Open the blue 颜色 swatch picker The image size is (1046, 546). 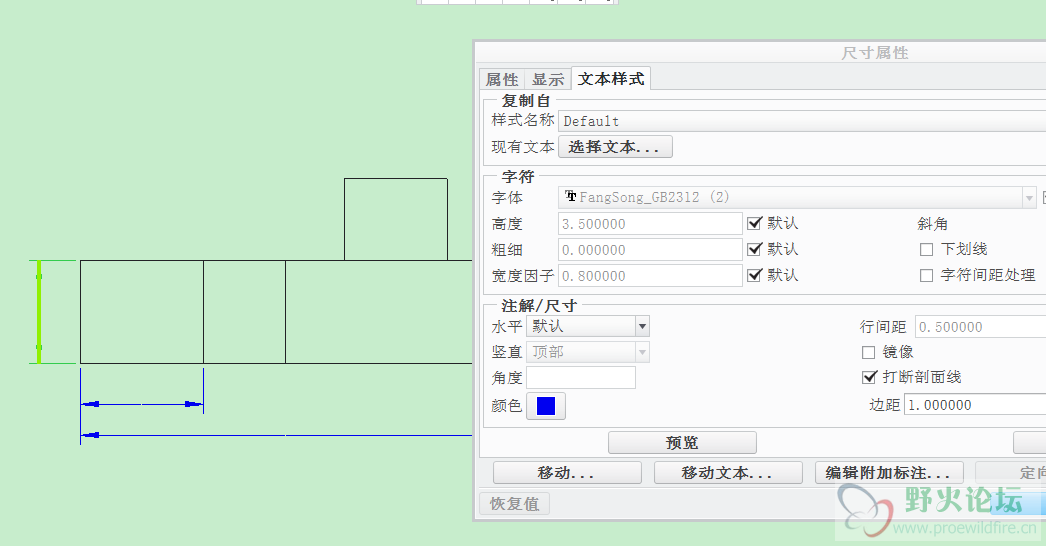pyautogui.click(x=546, y=406)
